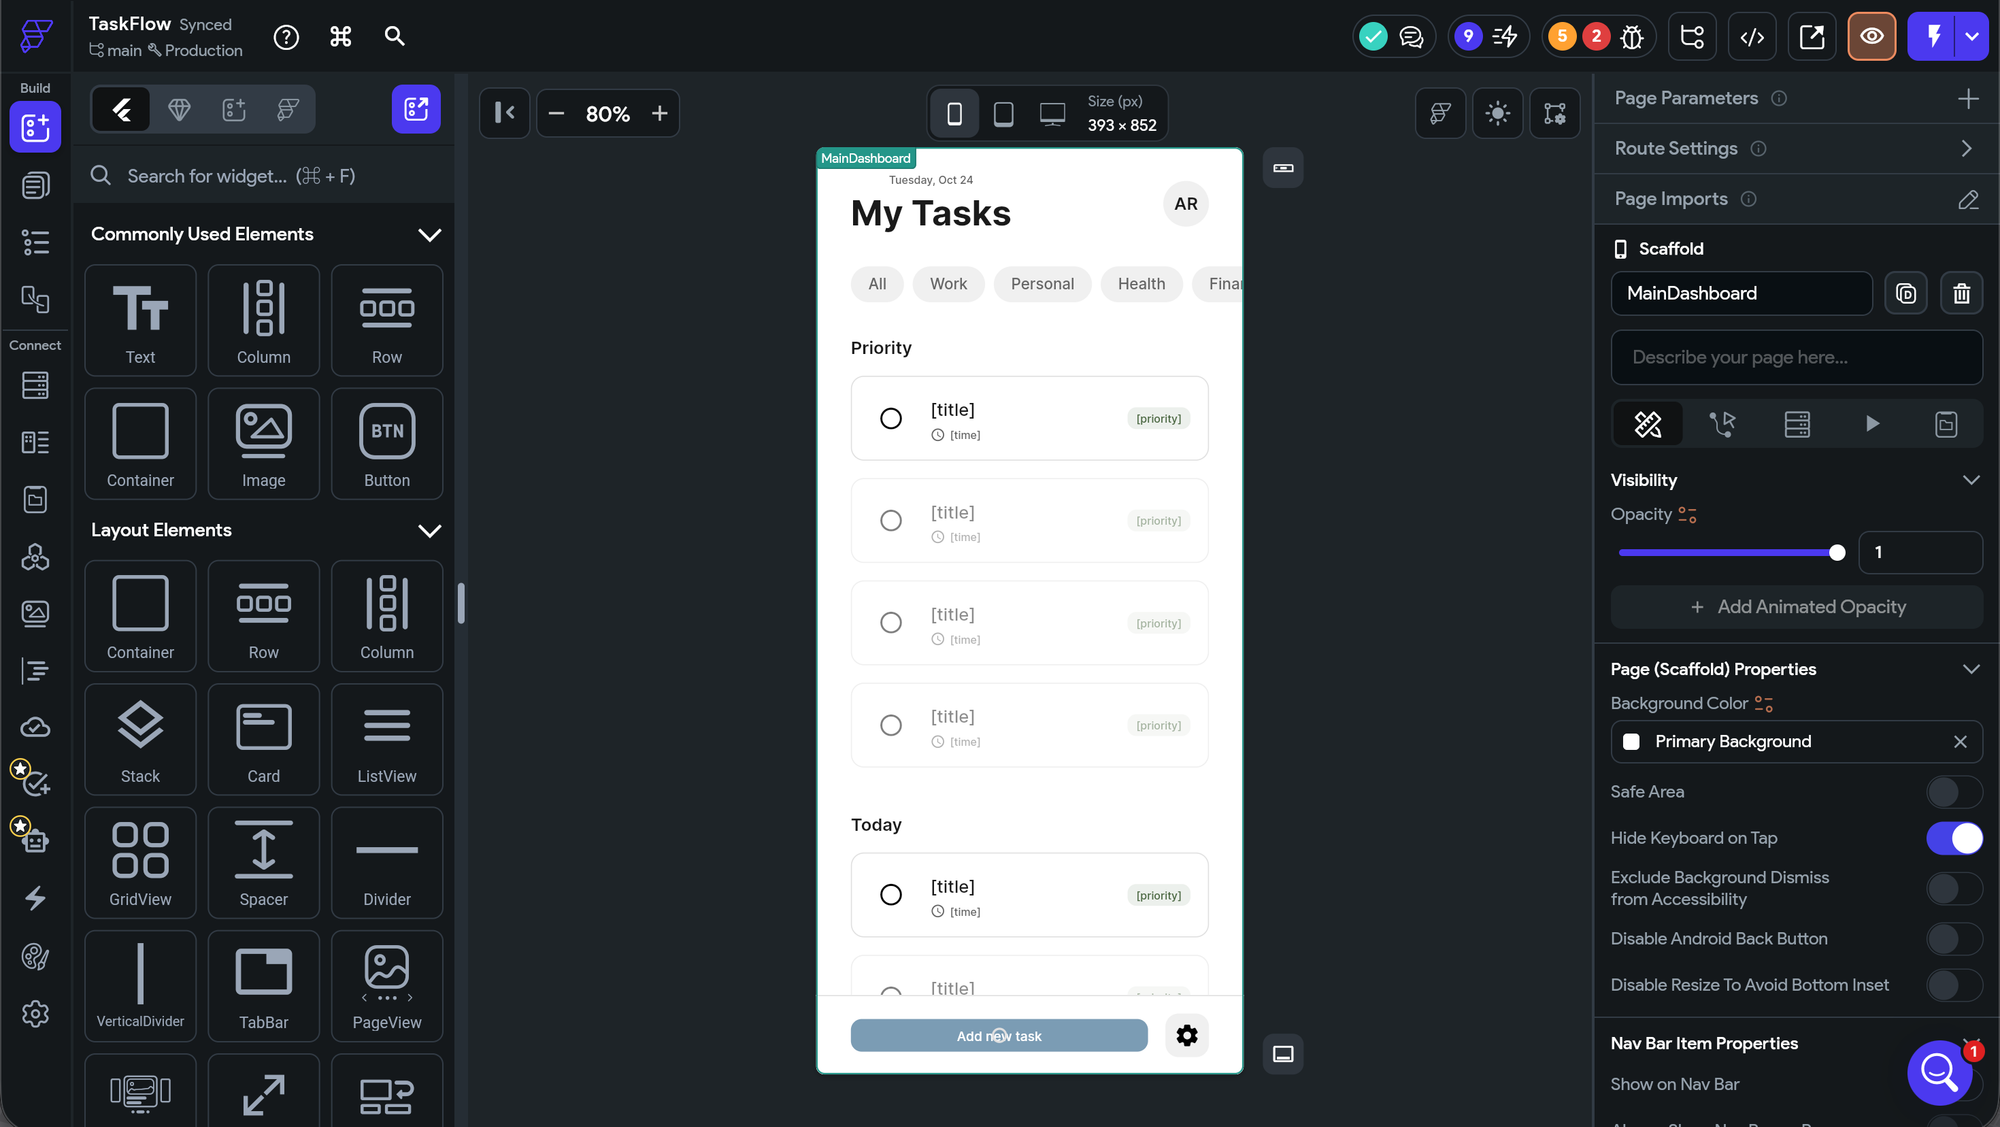Delete the MainDashboard page trash icon

(1962, 293)
